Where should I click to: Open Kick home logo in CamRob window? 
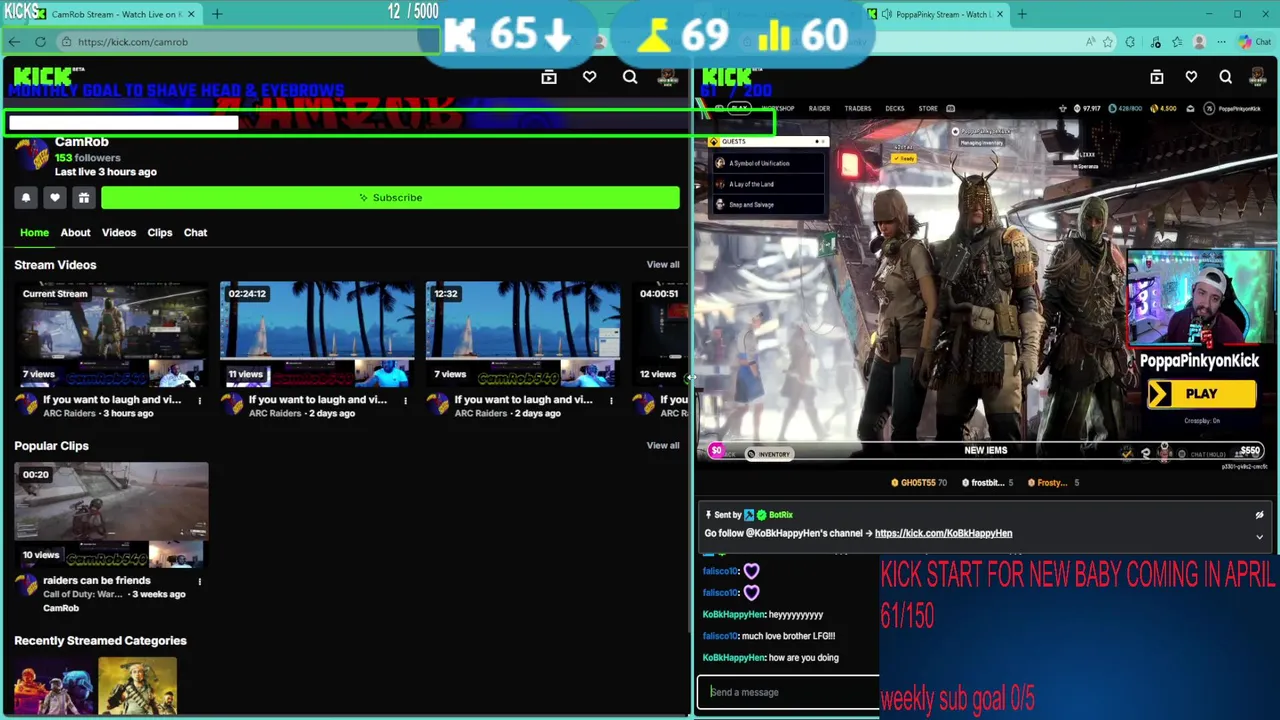(44, 76)
